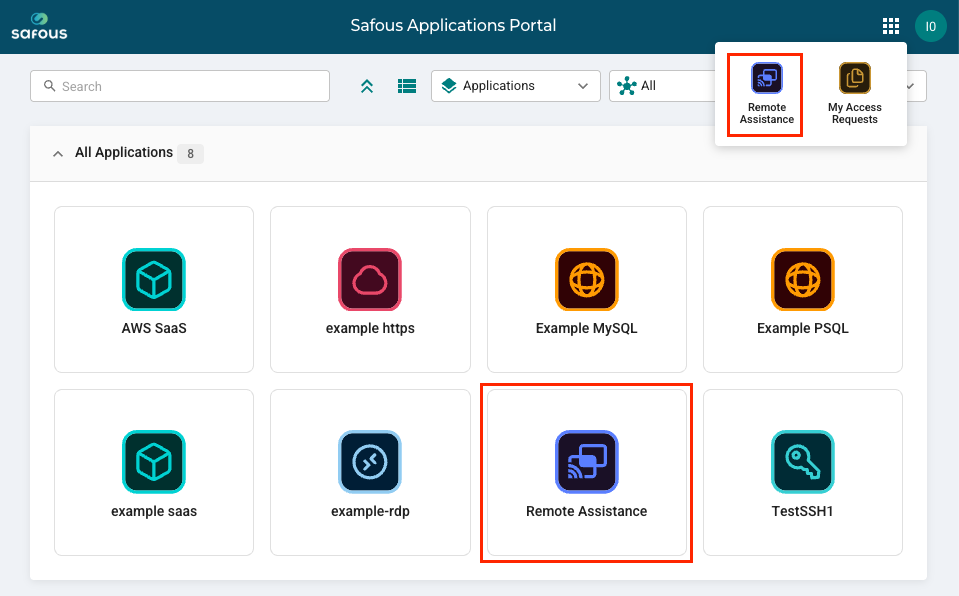Click the AWS SaaS label

tap(154, 329)
